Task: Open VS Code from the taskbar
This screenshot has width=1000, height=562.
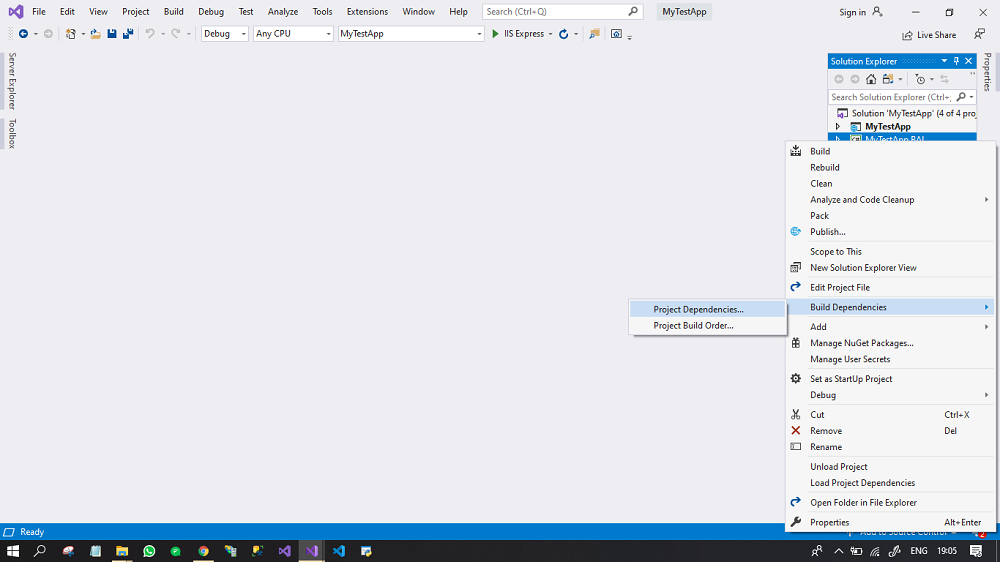Action: (x=339, y=551)
